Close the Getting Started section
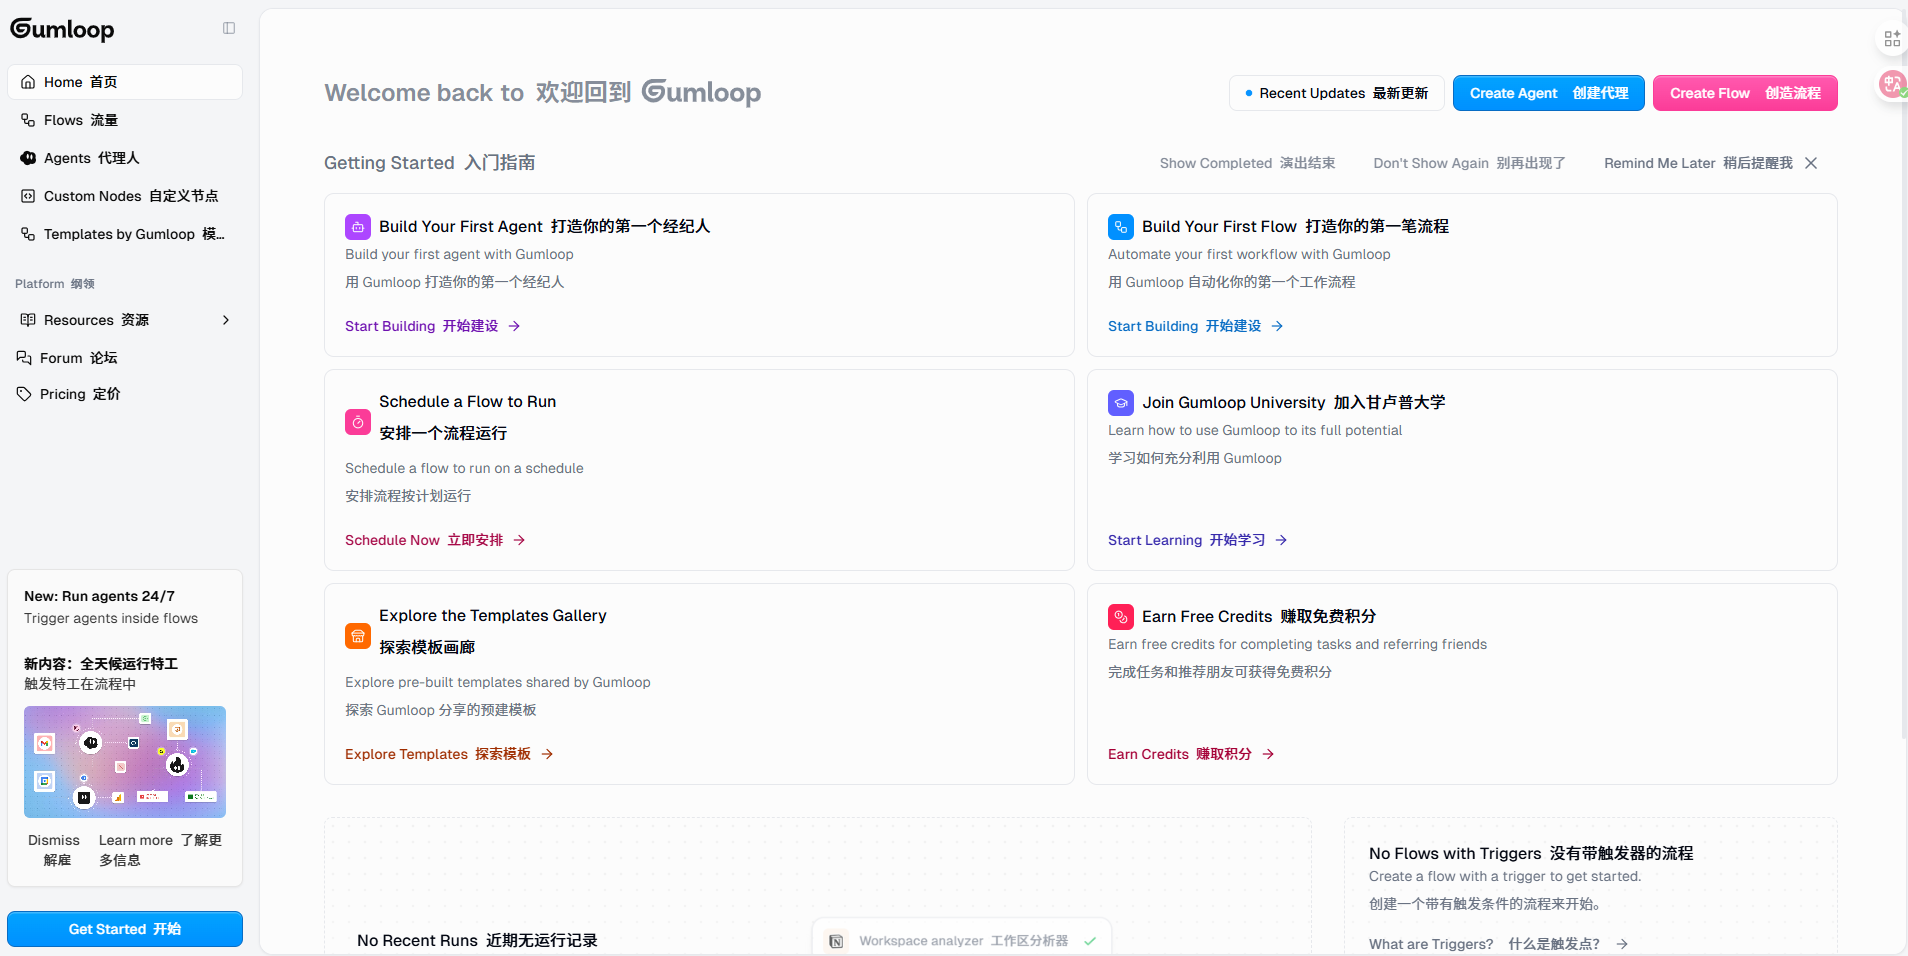The height and width of the screenshot is (956, 1908). coord(1811,163)
